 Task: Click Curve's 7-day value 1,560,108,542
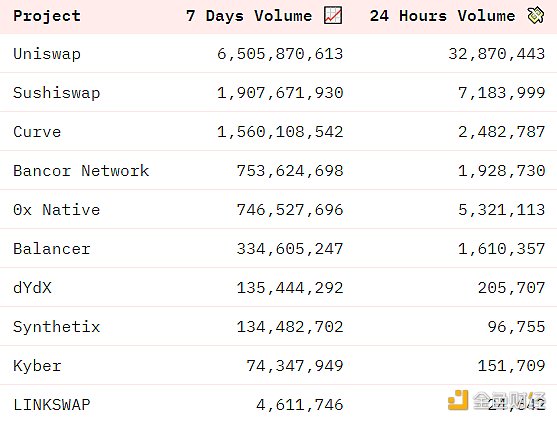pyautogui.click(x=280, y=133)
